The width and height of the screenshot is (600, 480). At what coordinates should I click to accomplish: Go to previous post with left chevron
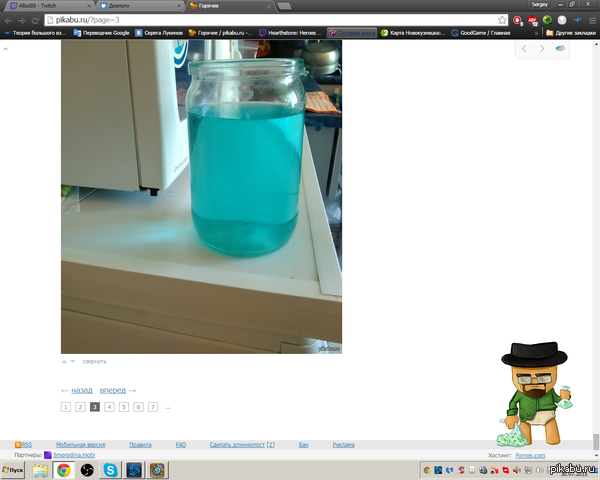[525, 48]
